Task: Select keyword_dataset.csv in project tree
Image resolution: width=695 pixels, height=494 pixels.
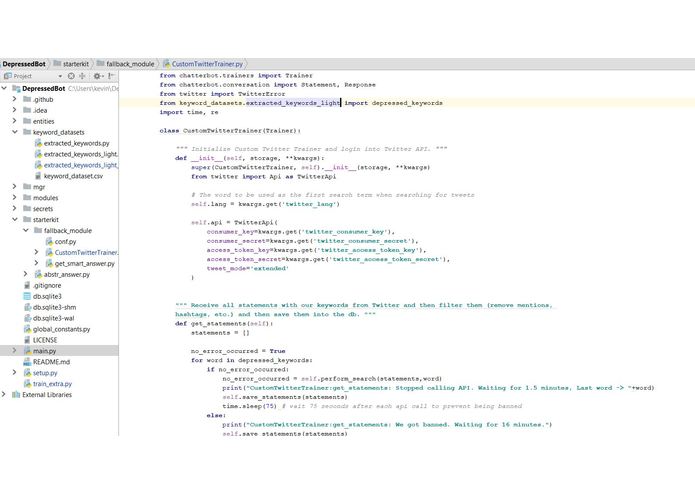Action: pyautogui.click(x=73, y=176)
